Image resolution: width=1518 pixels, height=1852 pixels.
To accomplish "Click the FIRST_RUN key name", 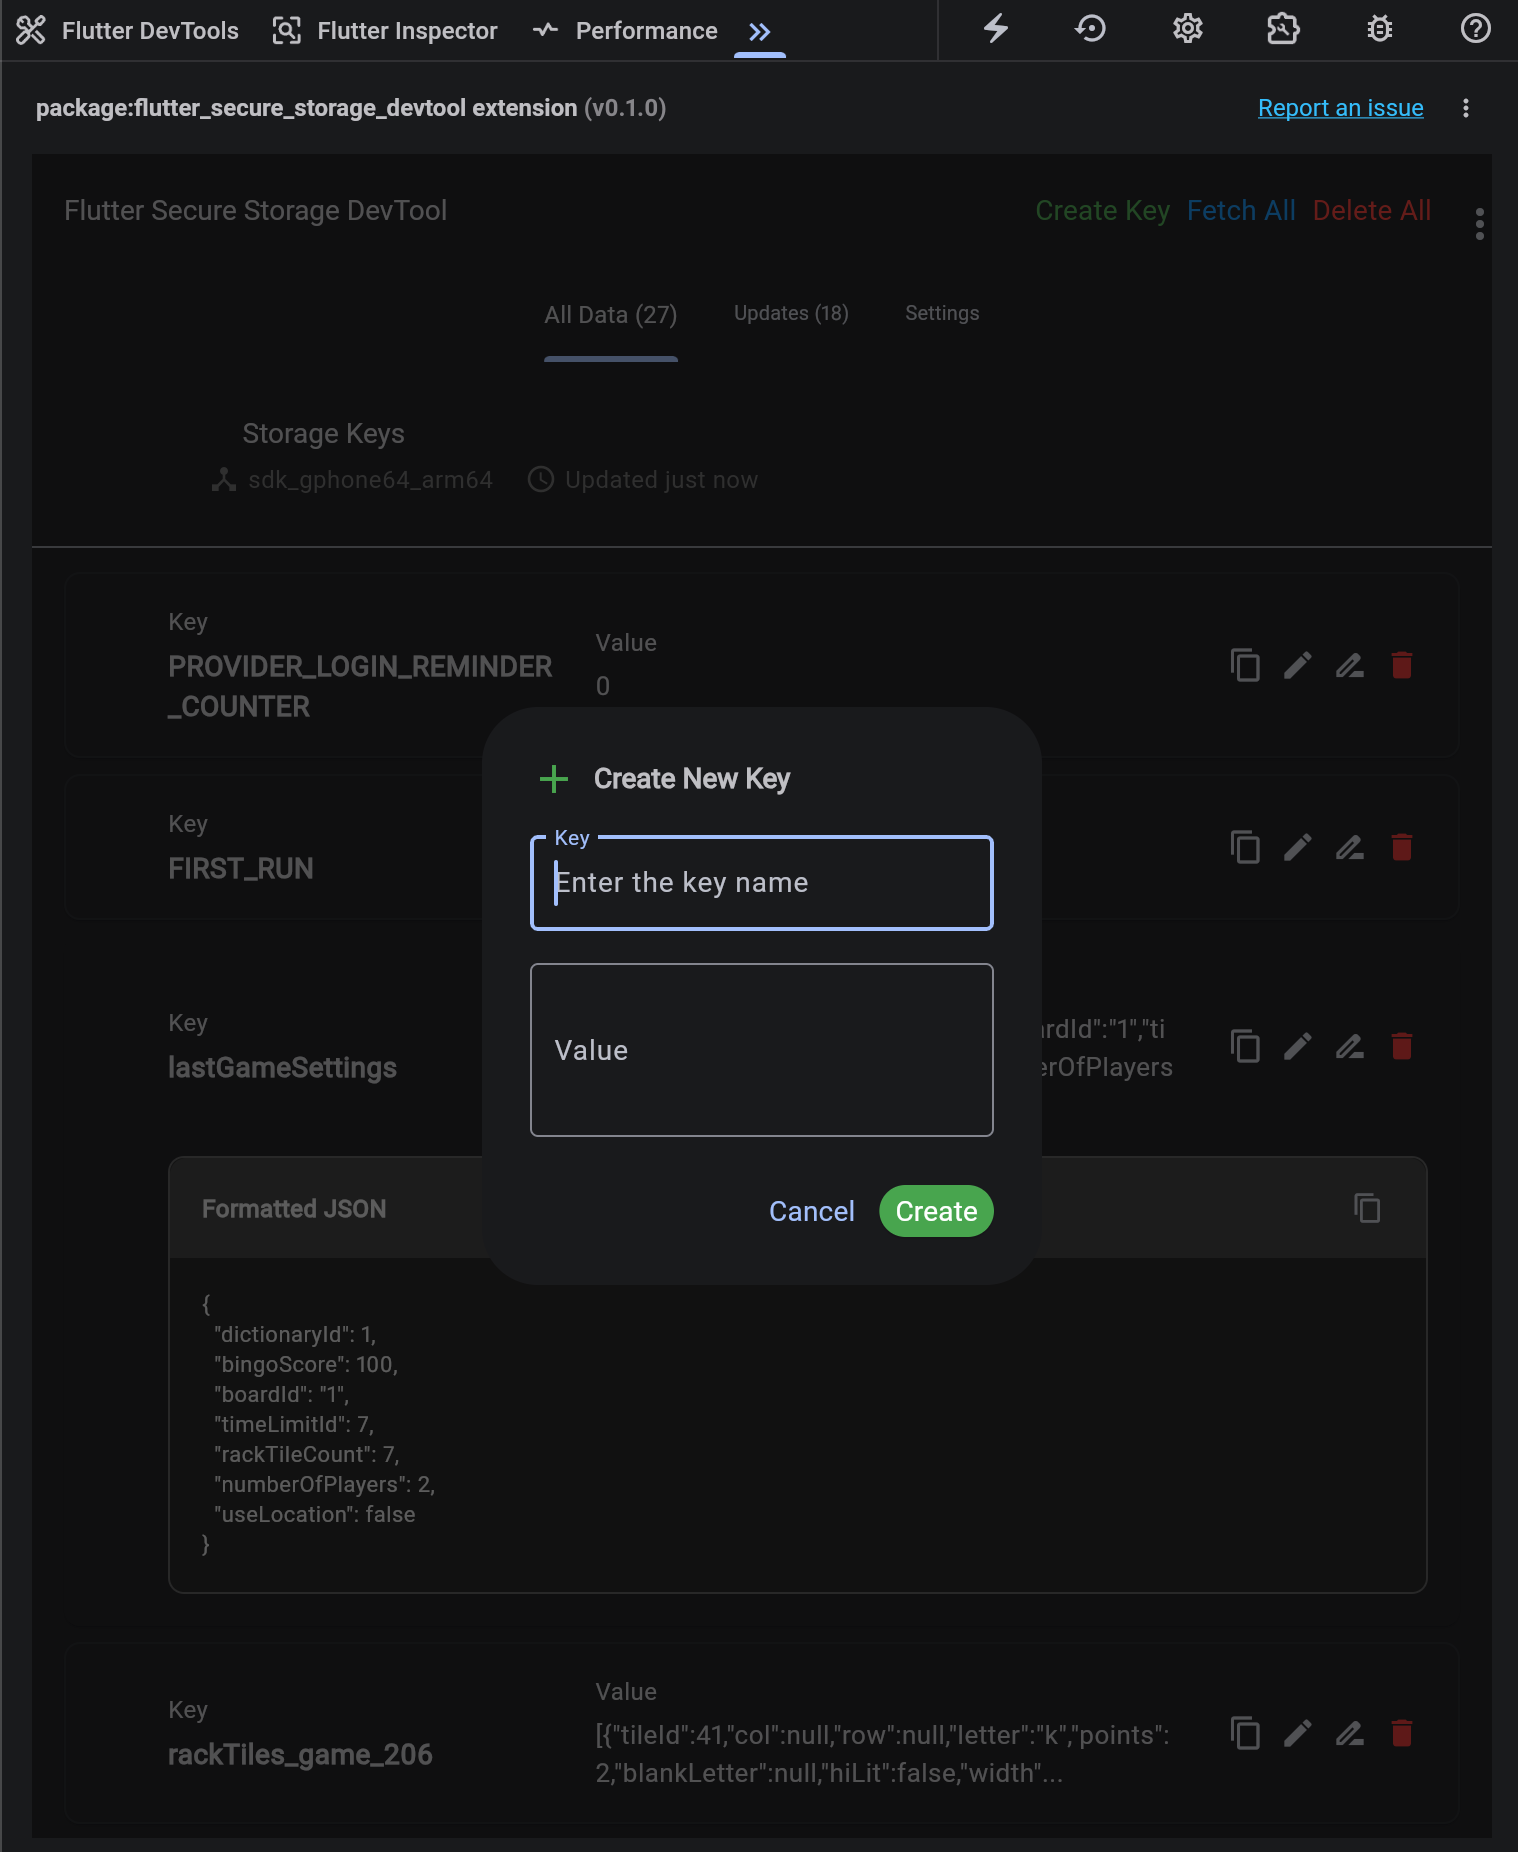I will [x=241, y=869].
